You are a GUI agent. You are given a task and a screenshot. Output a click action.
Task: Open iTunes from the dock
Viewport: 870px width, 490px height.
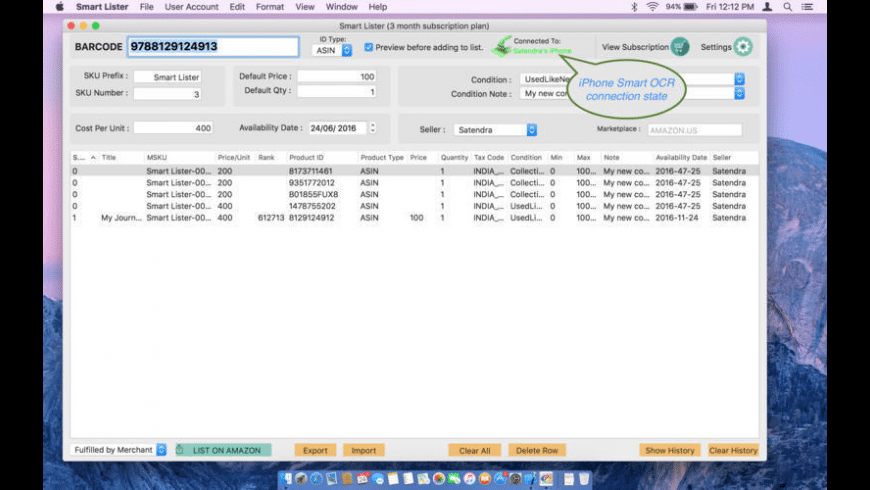469,478
